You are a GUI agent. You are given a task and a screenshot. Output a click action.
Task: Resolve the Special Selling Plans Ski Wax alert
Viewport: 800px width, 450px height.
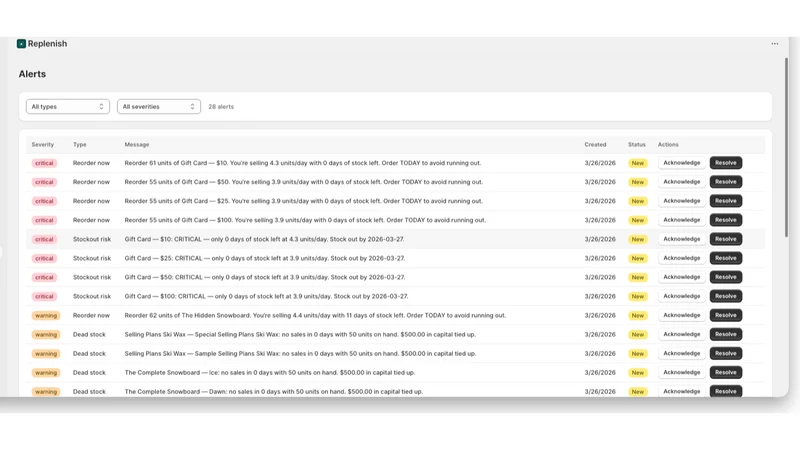[x=726, y=334]
